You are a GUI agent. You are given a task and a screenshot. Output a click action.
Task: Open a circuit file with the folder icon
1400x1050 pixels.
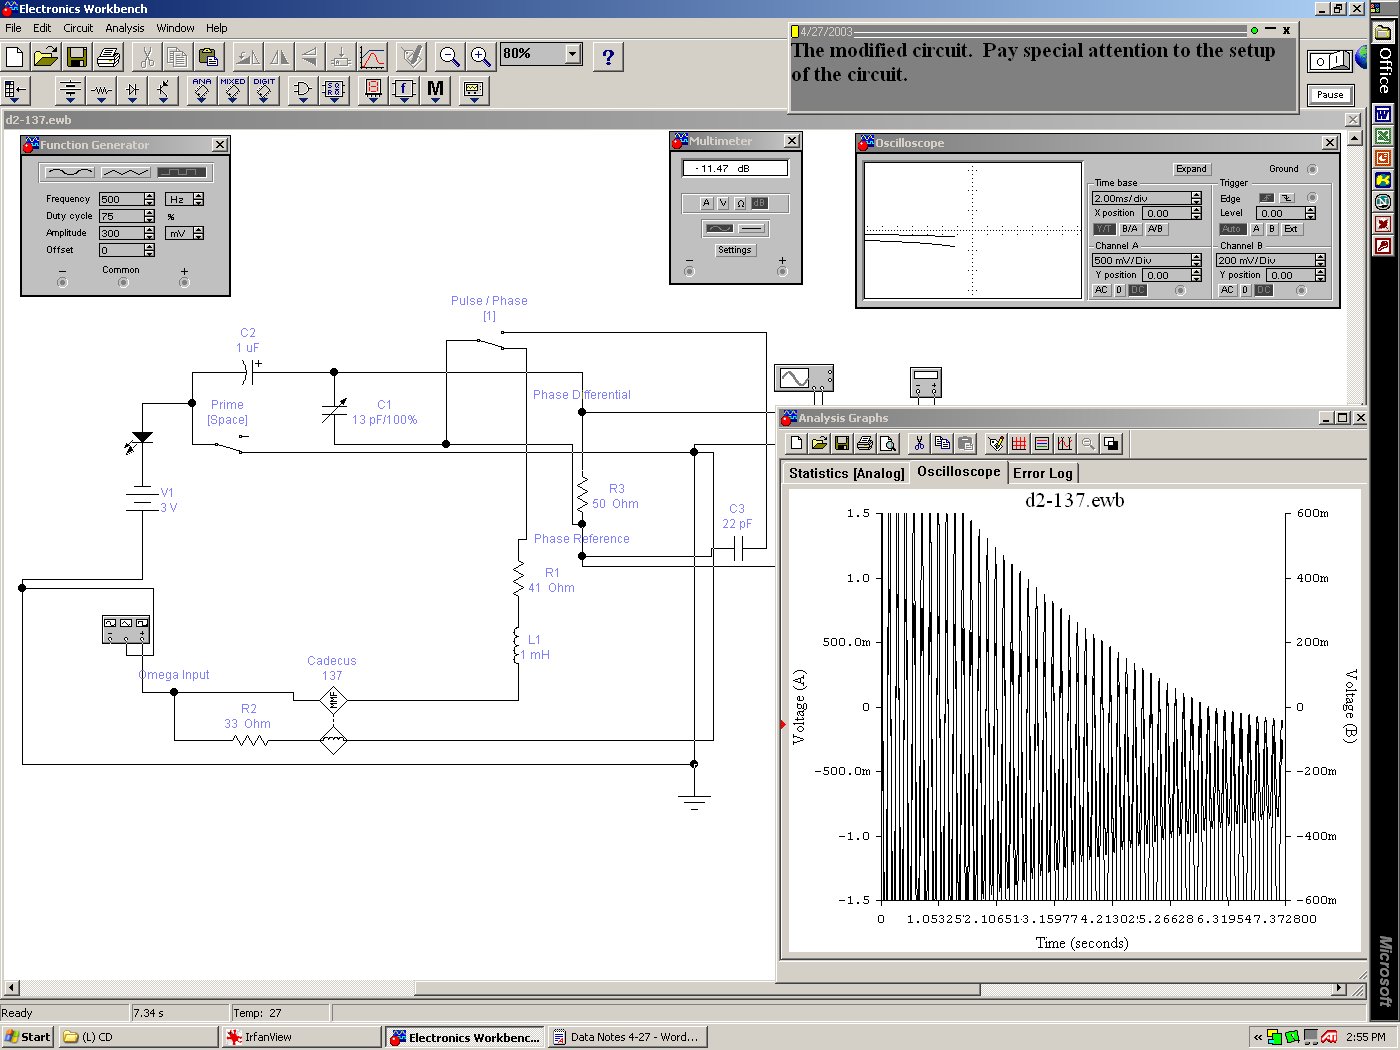click(45, 57)
